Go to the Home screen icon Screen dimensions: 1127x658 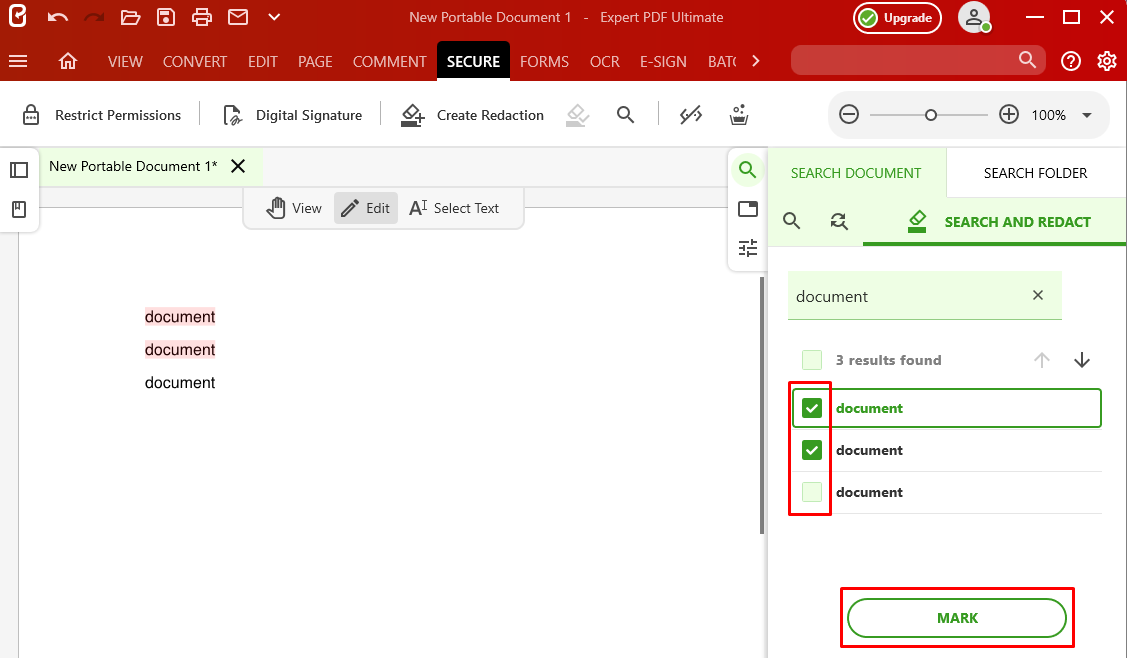click(68, 61)
